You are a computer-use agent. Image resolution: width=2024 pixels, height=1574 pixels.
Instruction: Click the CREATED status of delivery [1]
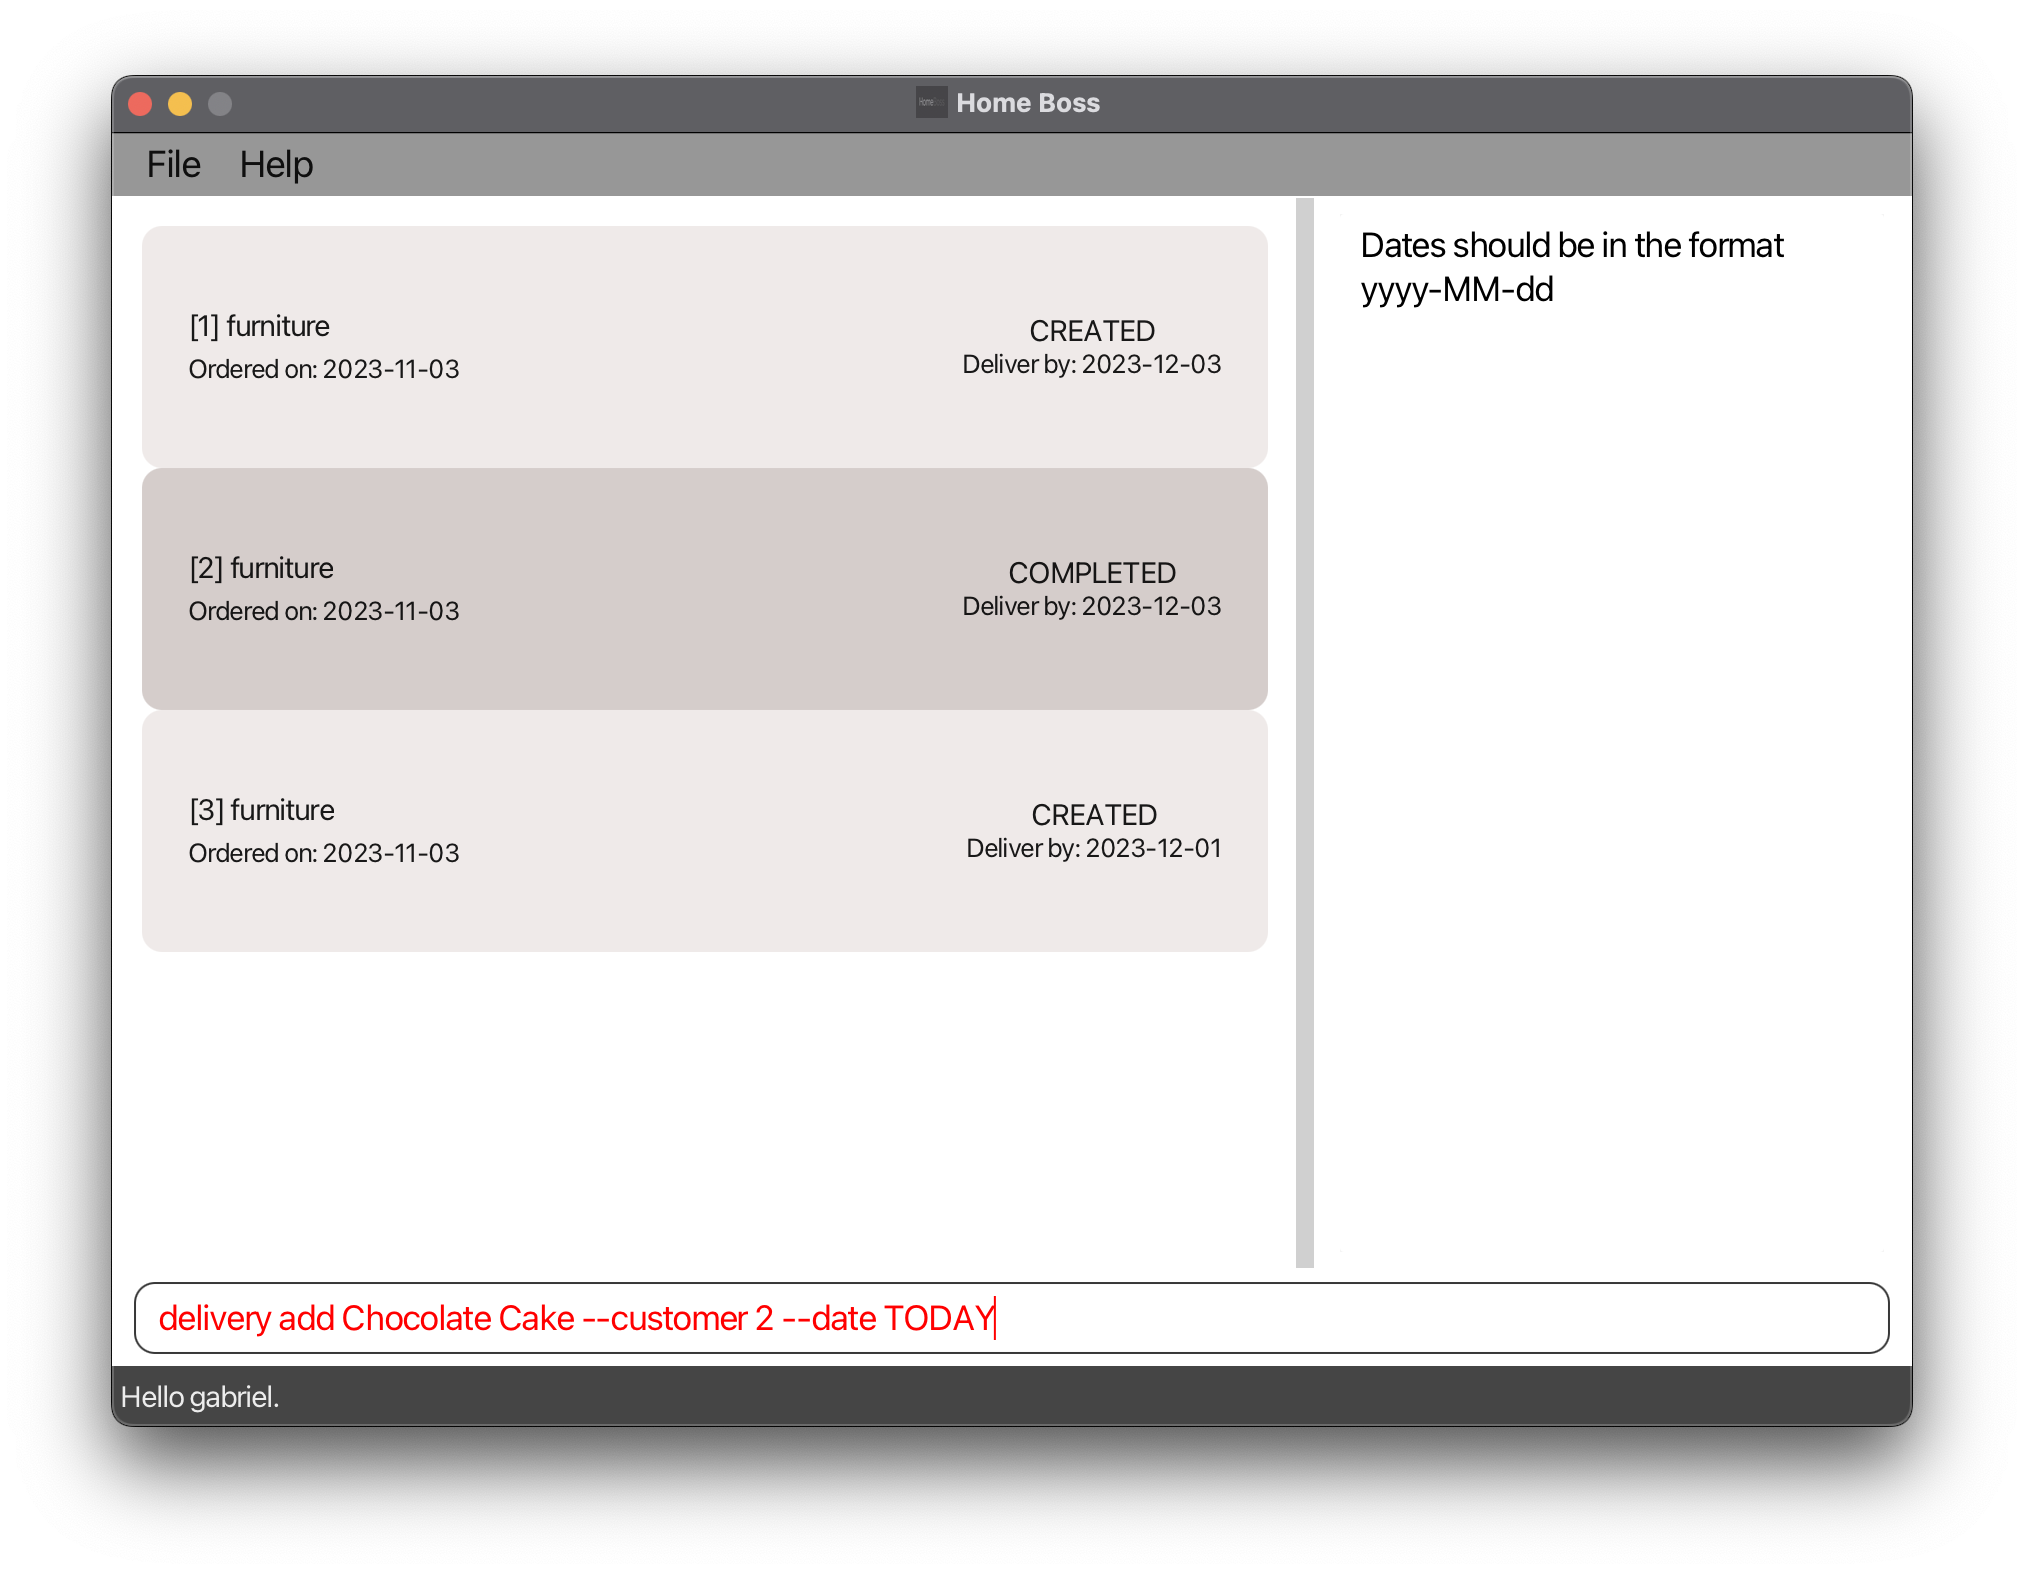click(x=1092, y=331)
